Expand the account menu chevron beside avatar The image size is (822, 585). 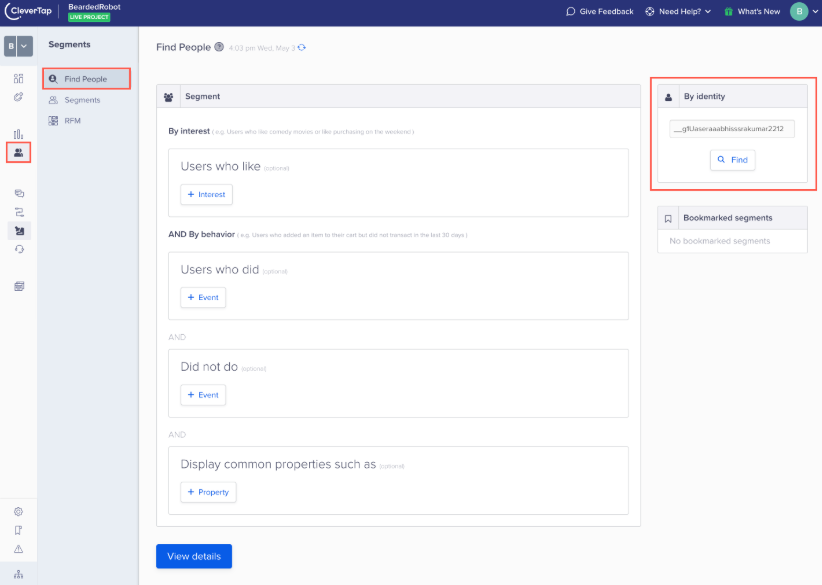click(x=815, y=12)
